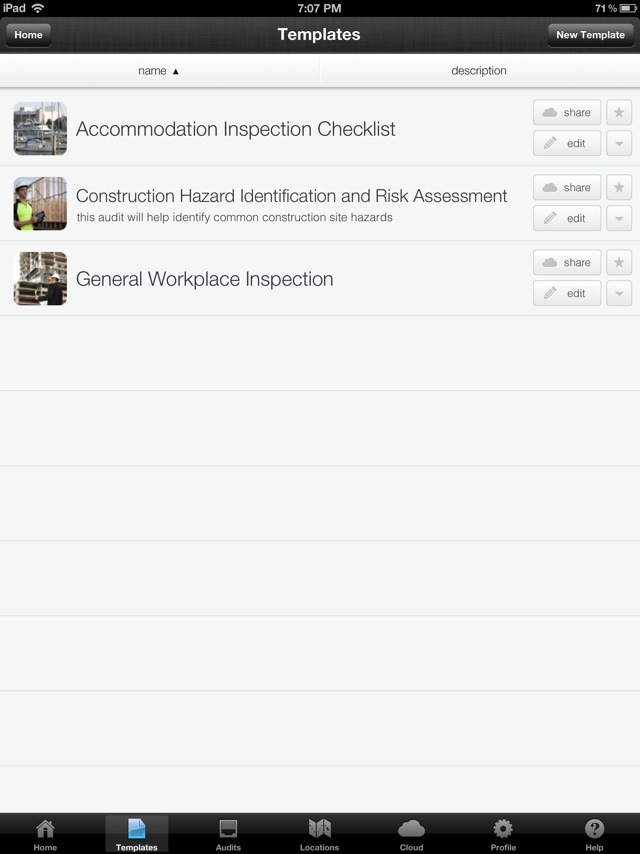
Task: Expand dropdown arrow for Accommodation Inspection Checklist
Action: [619, 143]
